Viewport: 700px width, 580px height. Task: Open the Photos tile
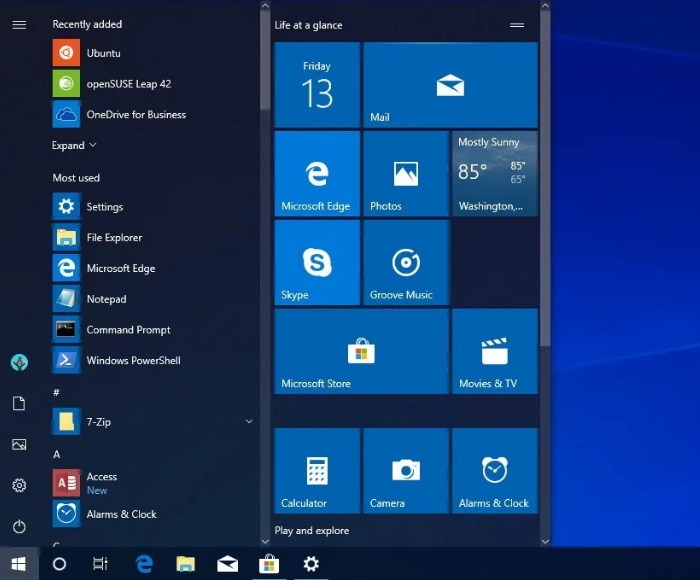[406, 174]
